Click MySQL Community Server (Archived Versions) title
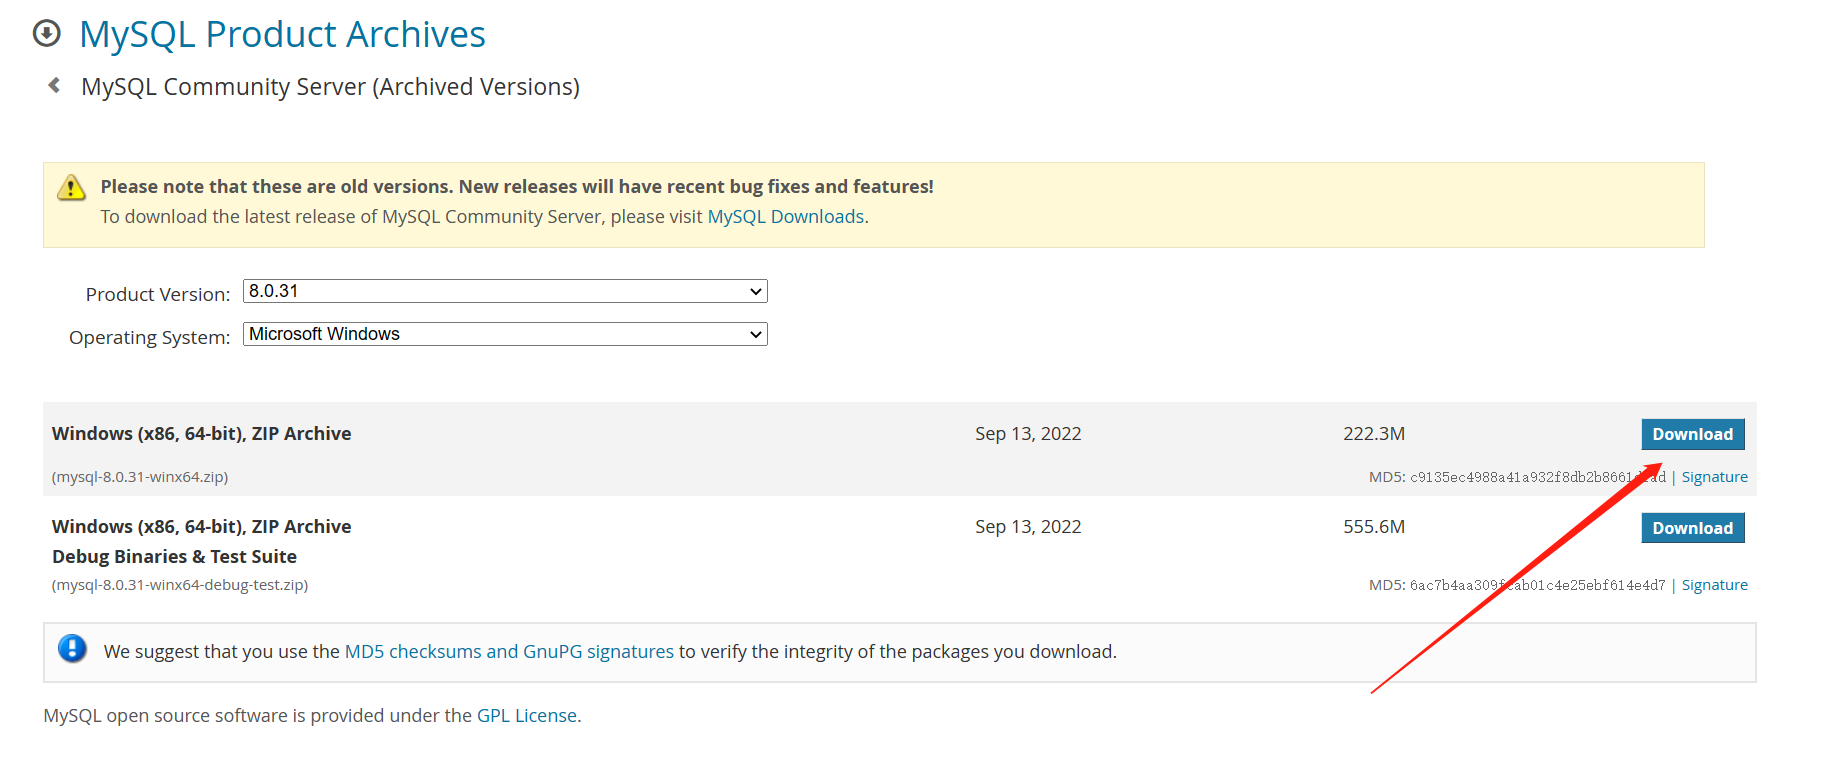Viewport: 1844px width, 764px height. [x=330, y=87]
